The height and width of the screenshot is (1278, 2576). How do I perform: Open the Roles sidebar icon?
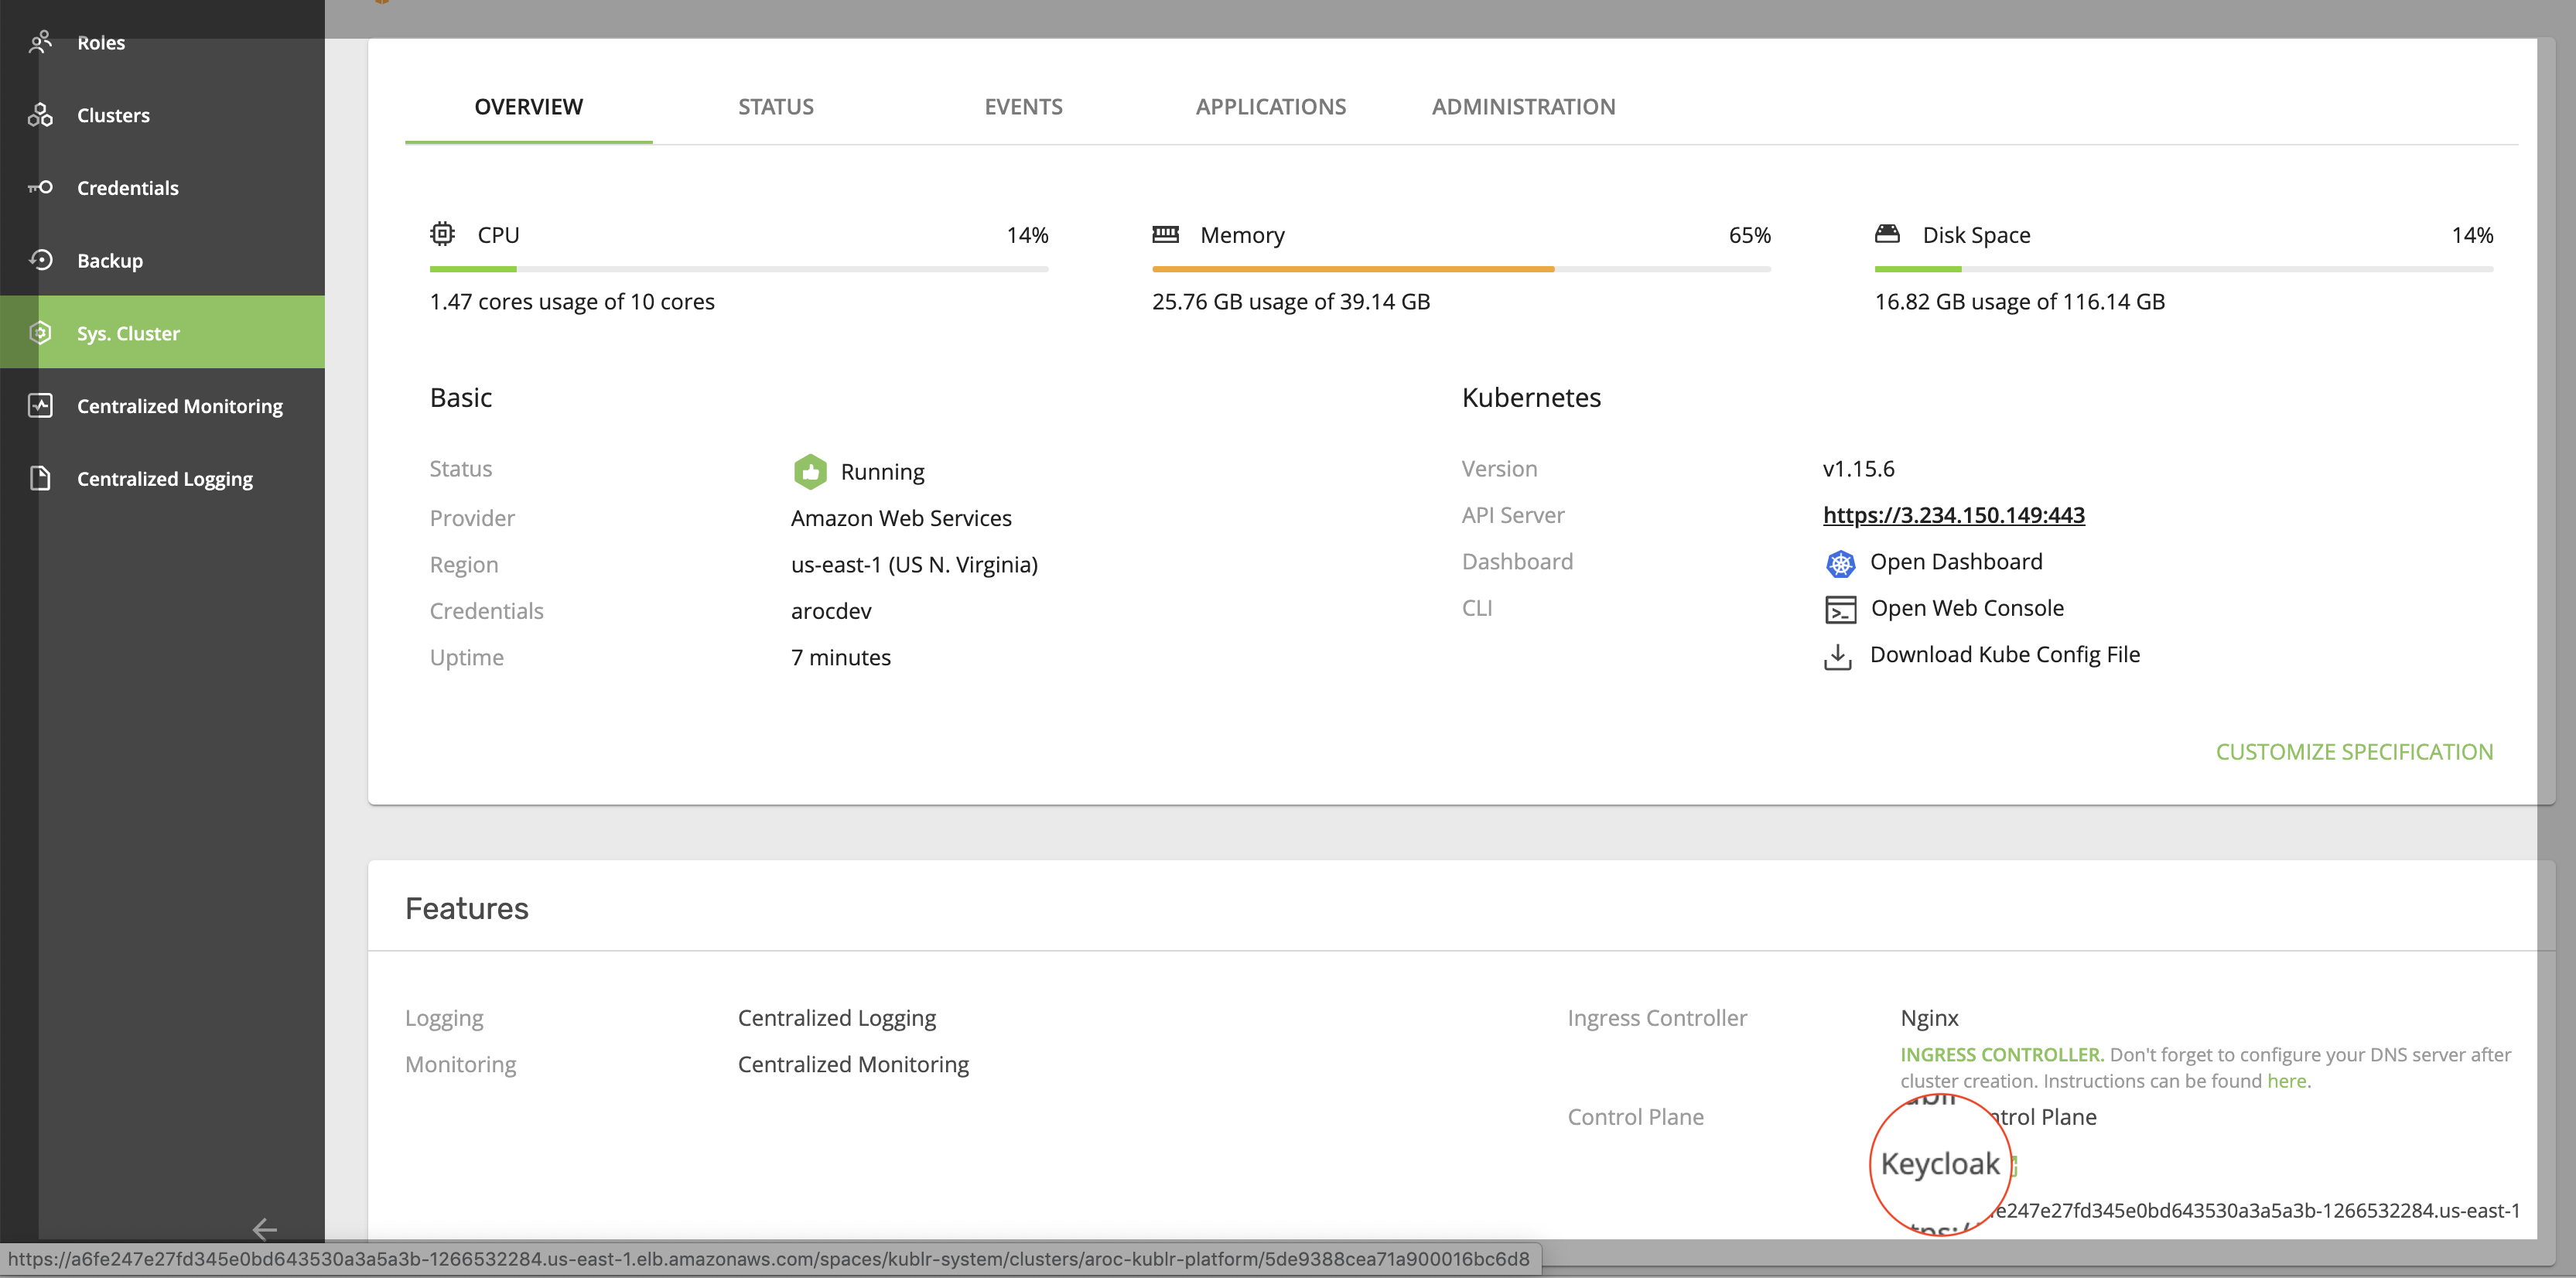point(40,42)
